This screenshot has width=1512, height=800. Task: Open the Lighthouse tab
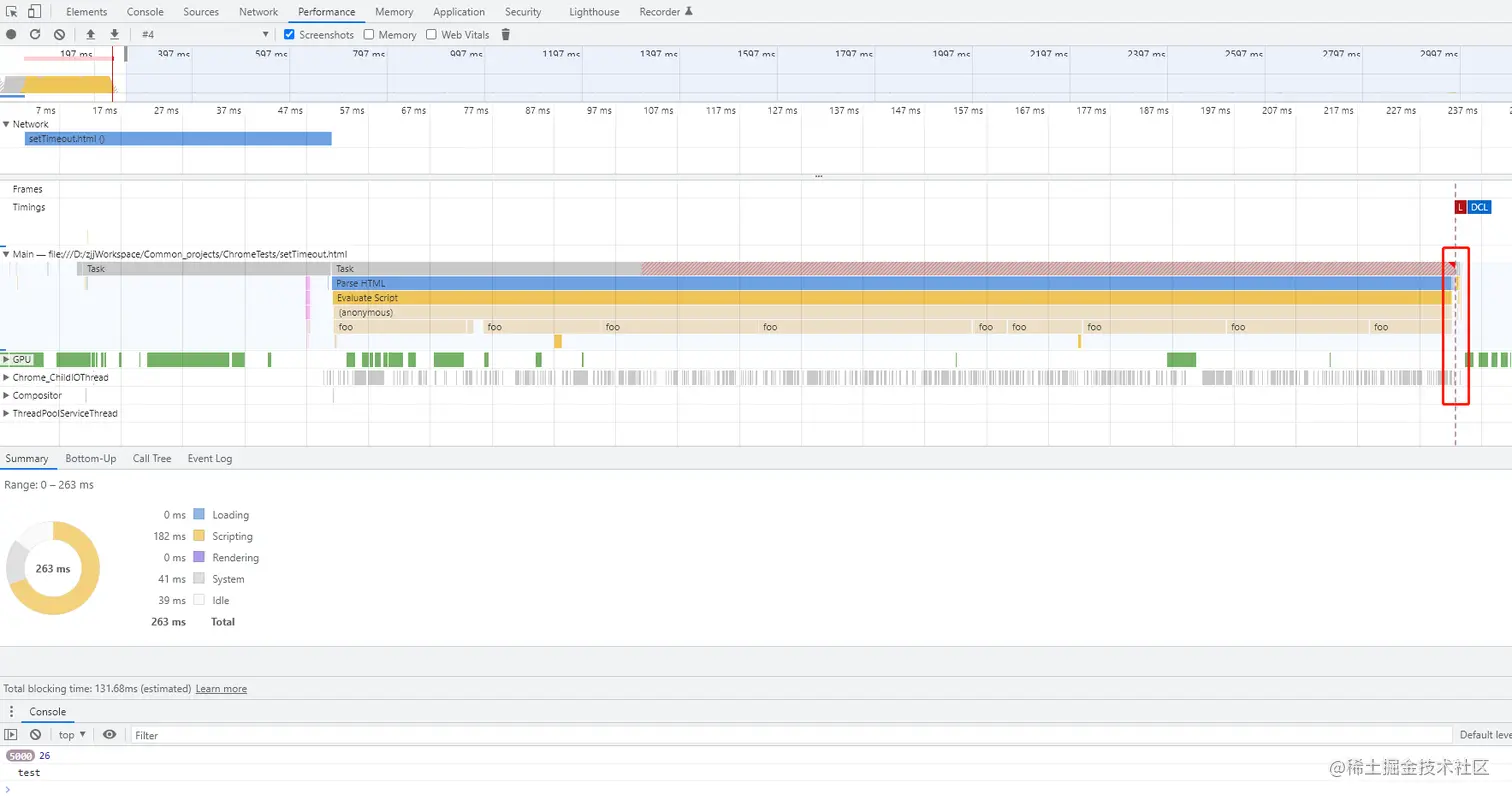click(x=594, y=12)
